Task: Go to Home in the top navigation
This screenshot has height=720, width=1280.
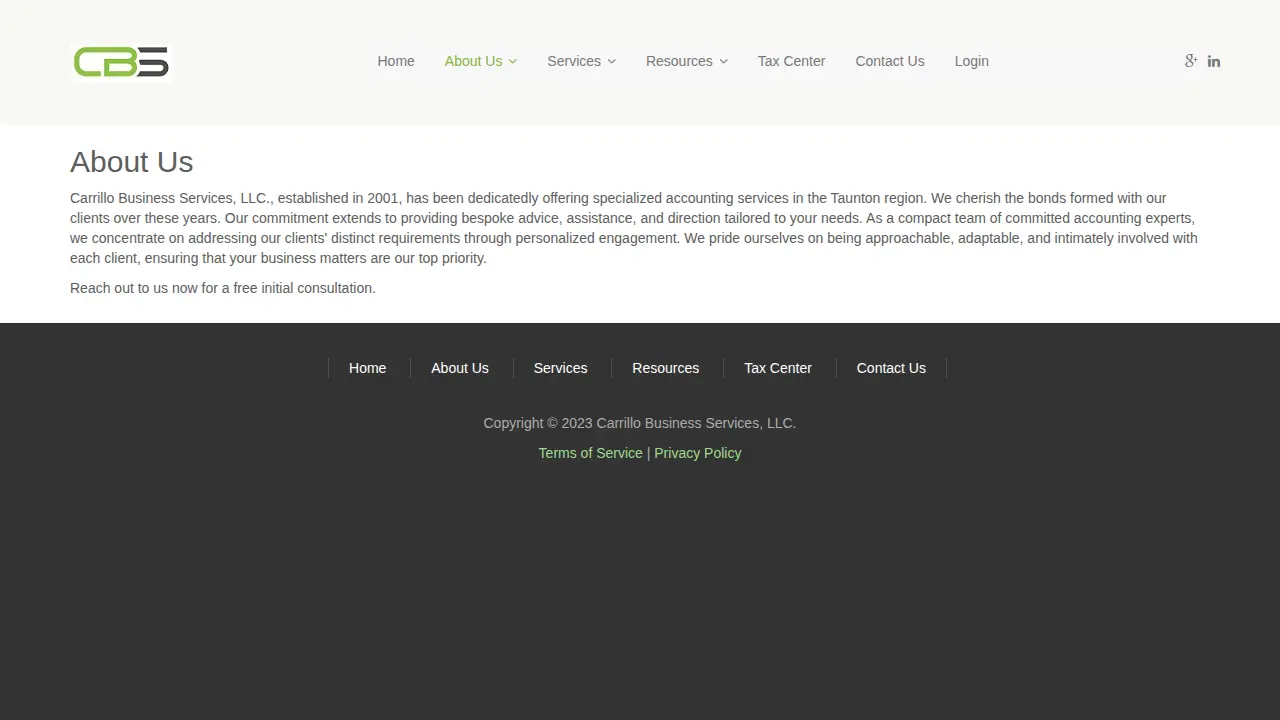Action: click(396, 61)
